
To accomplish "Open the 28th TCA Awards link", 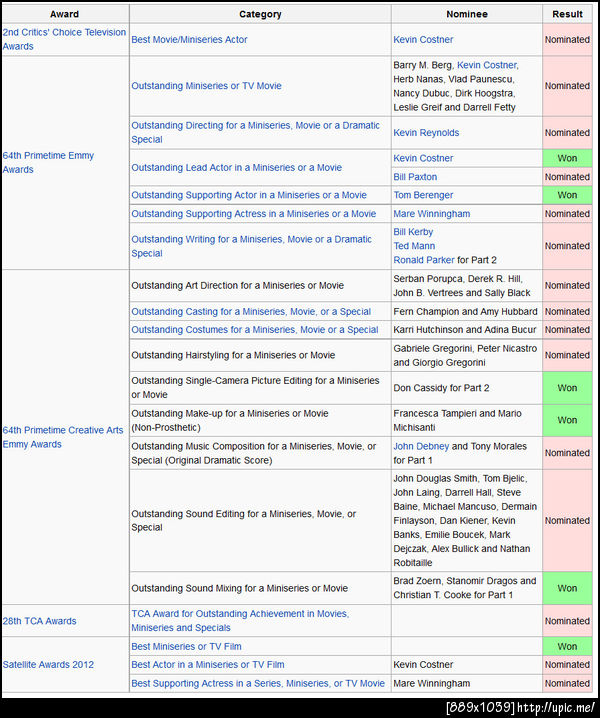I will (x=39, y=621).
